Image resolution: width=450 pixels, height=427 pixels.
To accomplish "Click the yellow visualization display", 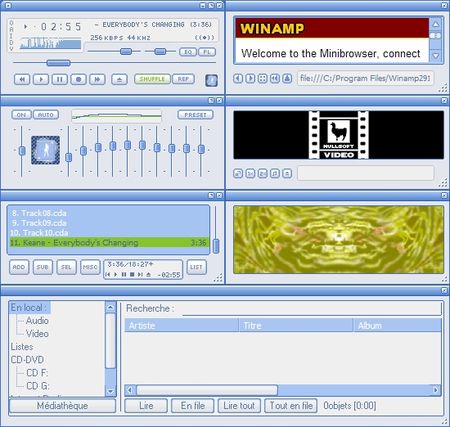I will click(x=338, y=240).
